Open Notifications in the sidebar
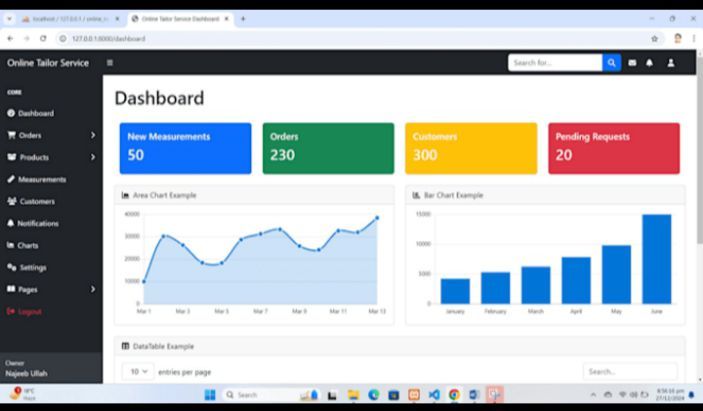Screen dimensions: 703x411 tap(38, 223)
